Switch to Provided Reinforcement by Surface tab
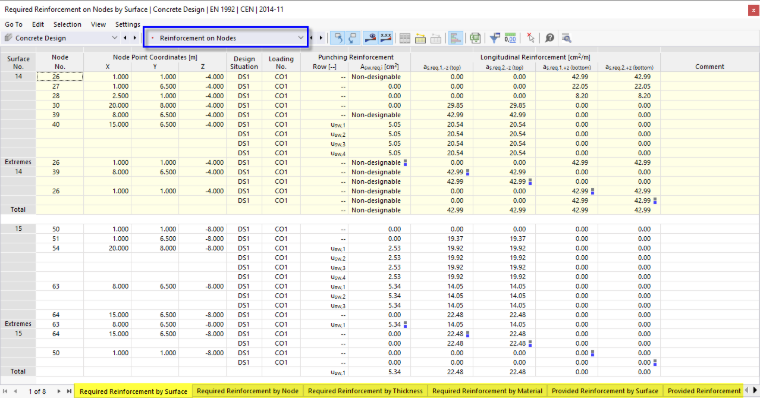 [604, 391]
